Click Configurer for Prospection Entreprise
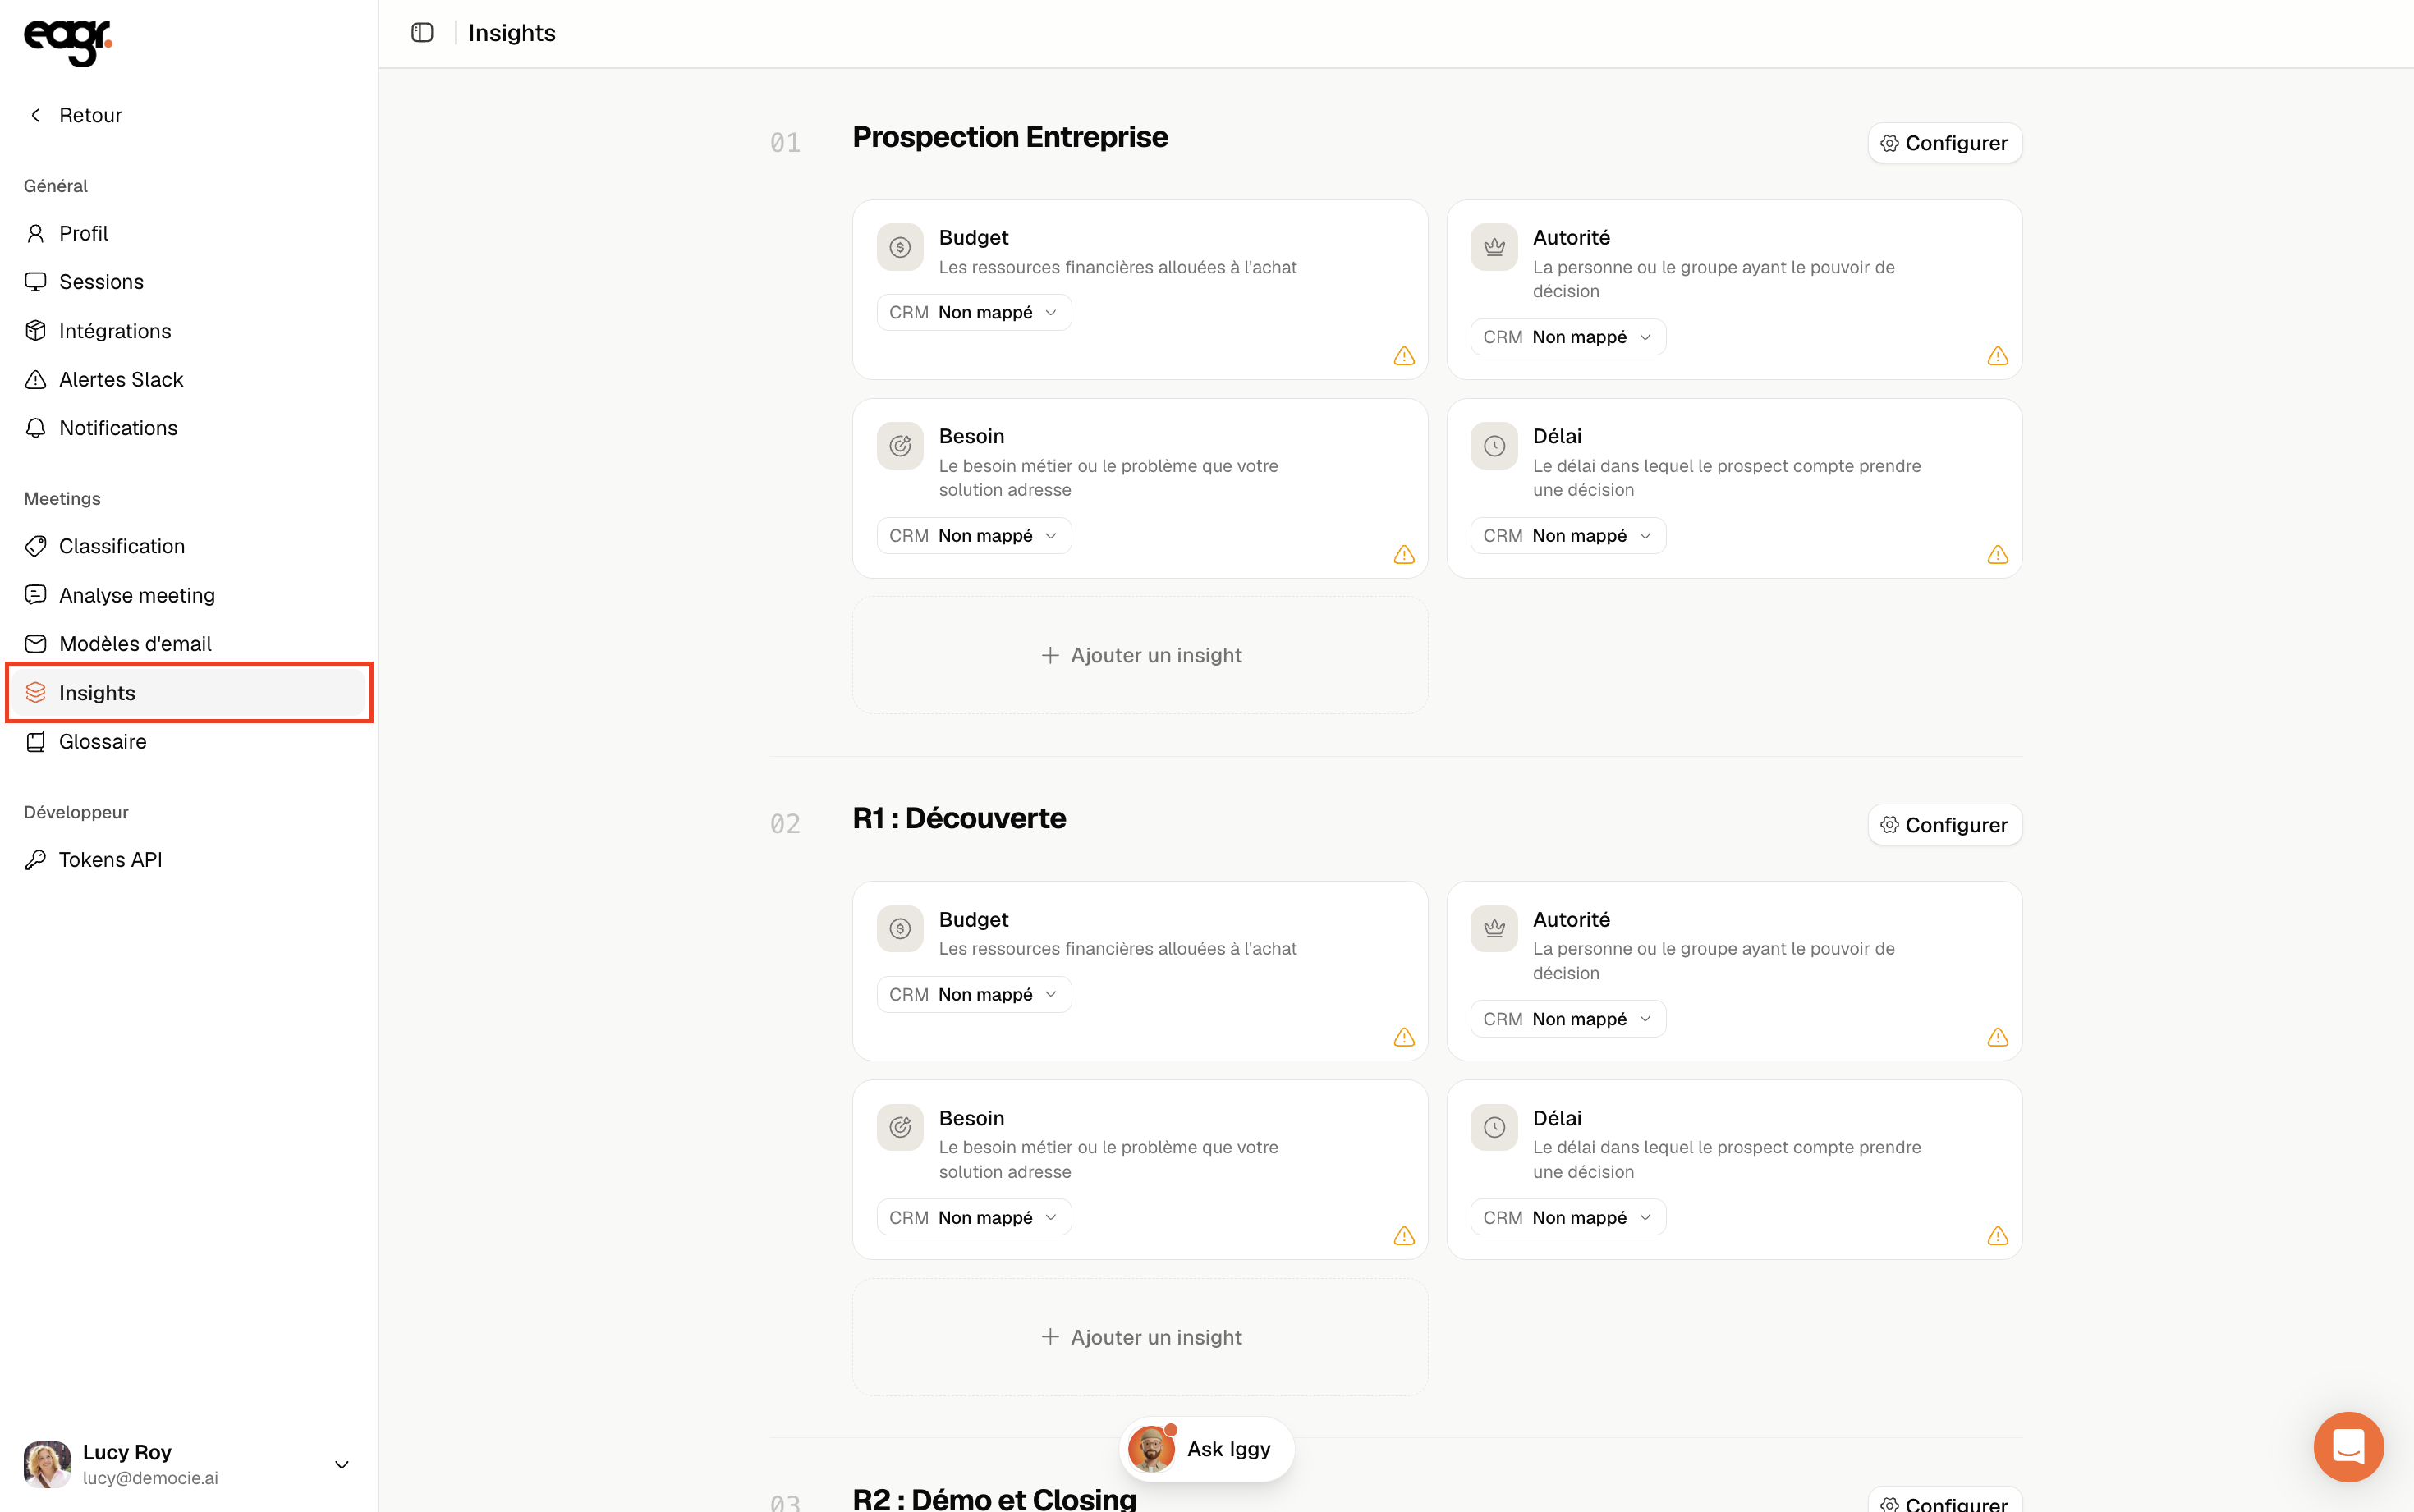 point(1945,143)
